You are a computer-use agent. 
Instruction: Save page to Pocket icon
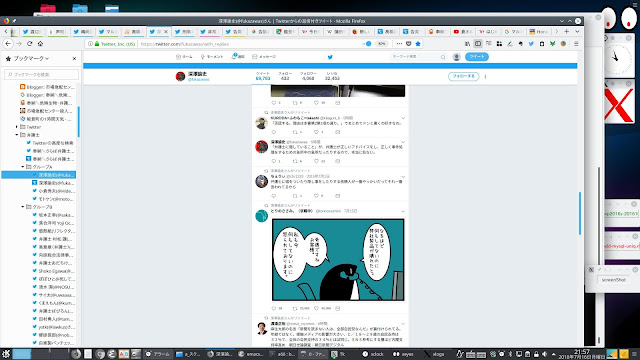pos(409,44)
